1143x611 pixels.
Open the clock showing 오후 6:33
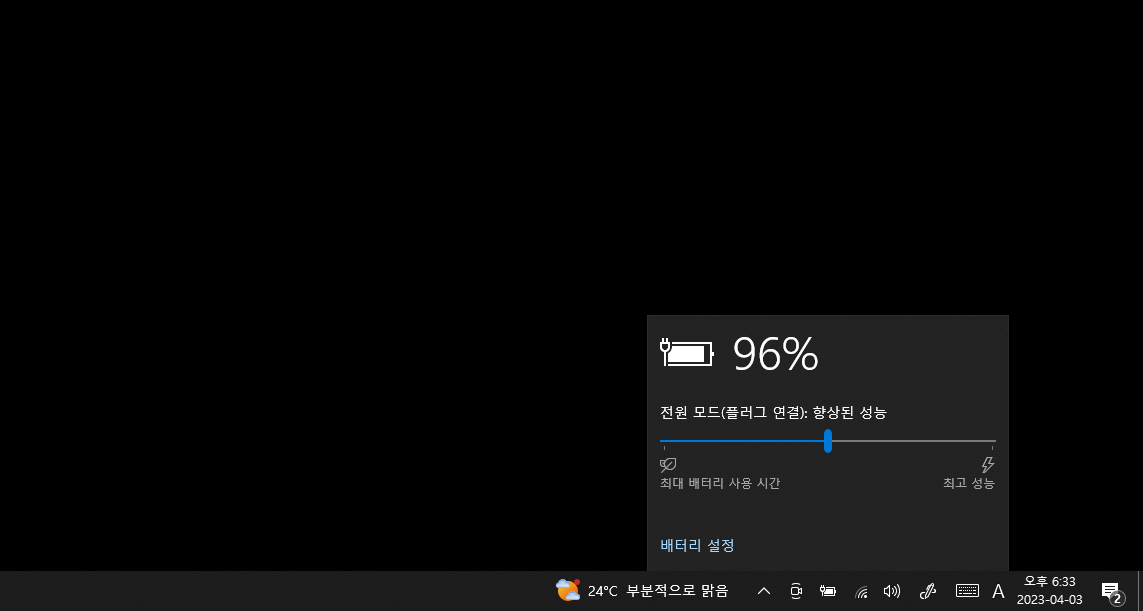[x=1050, y=591]
